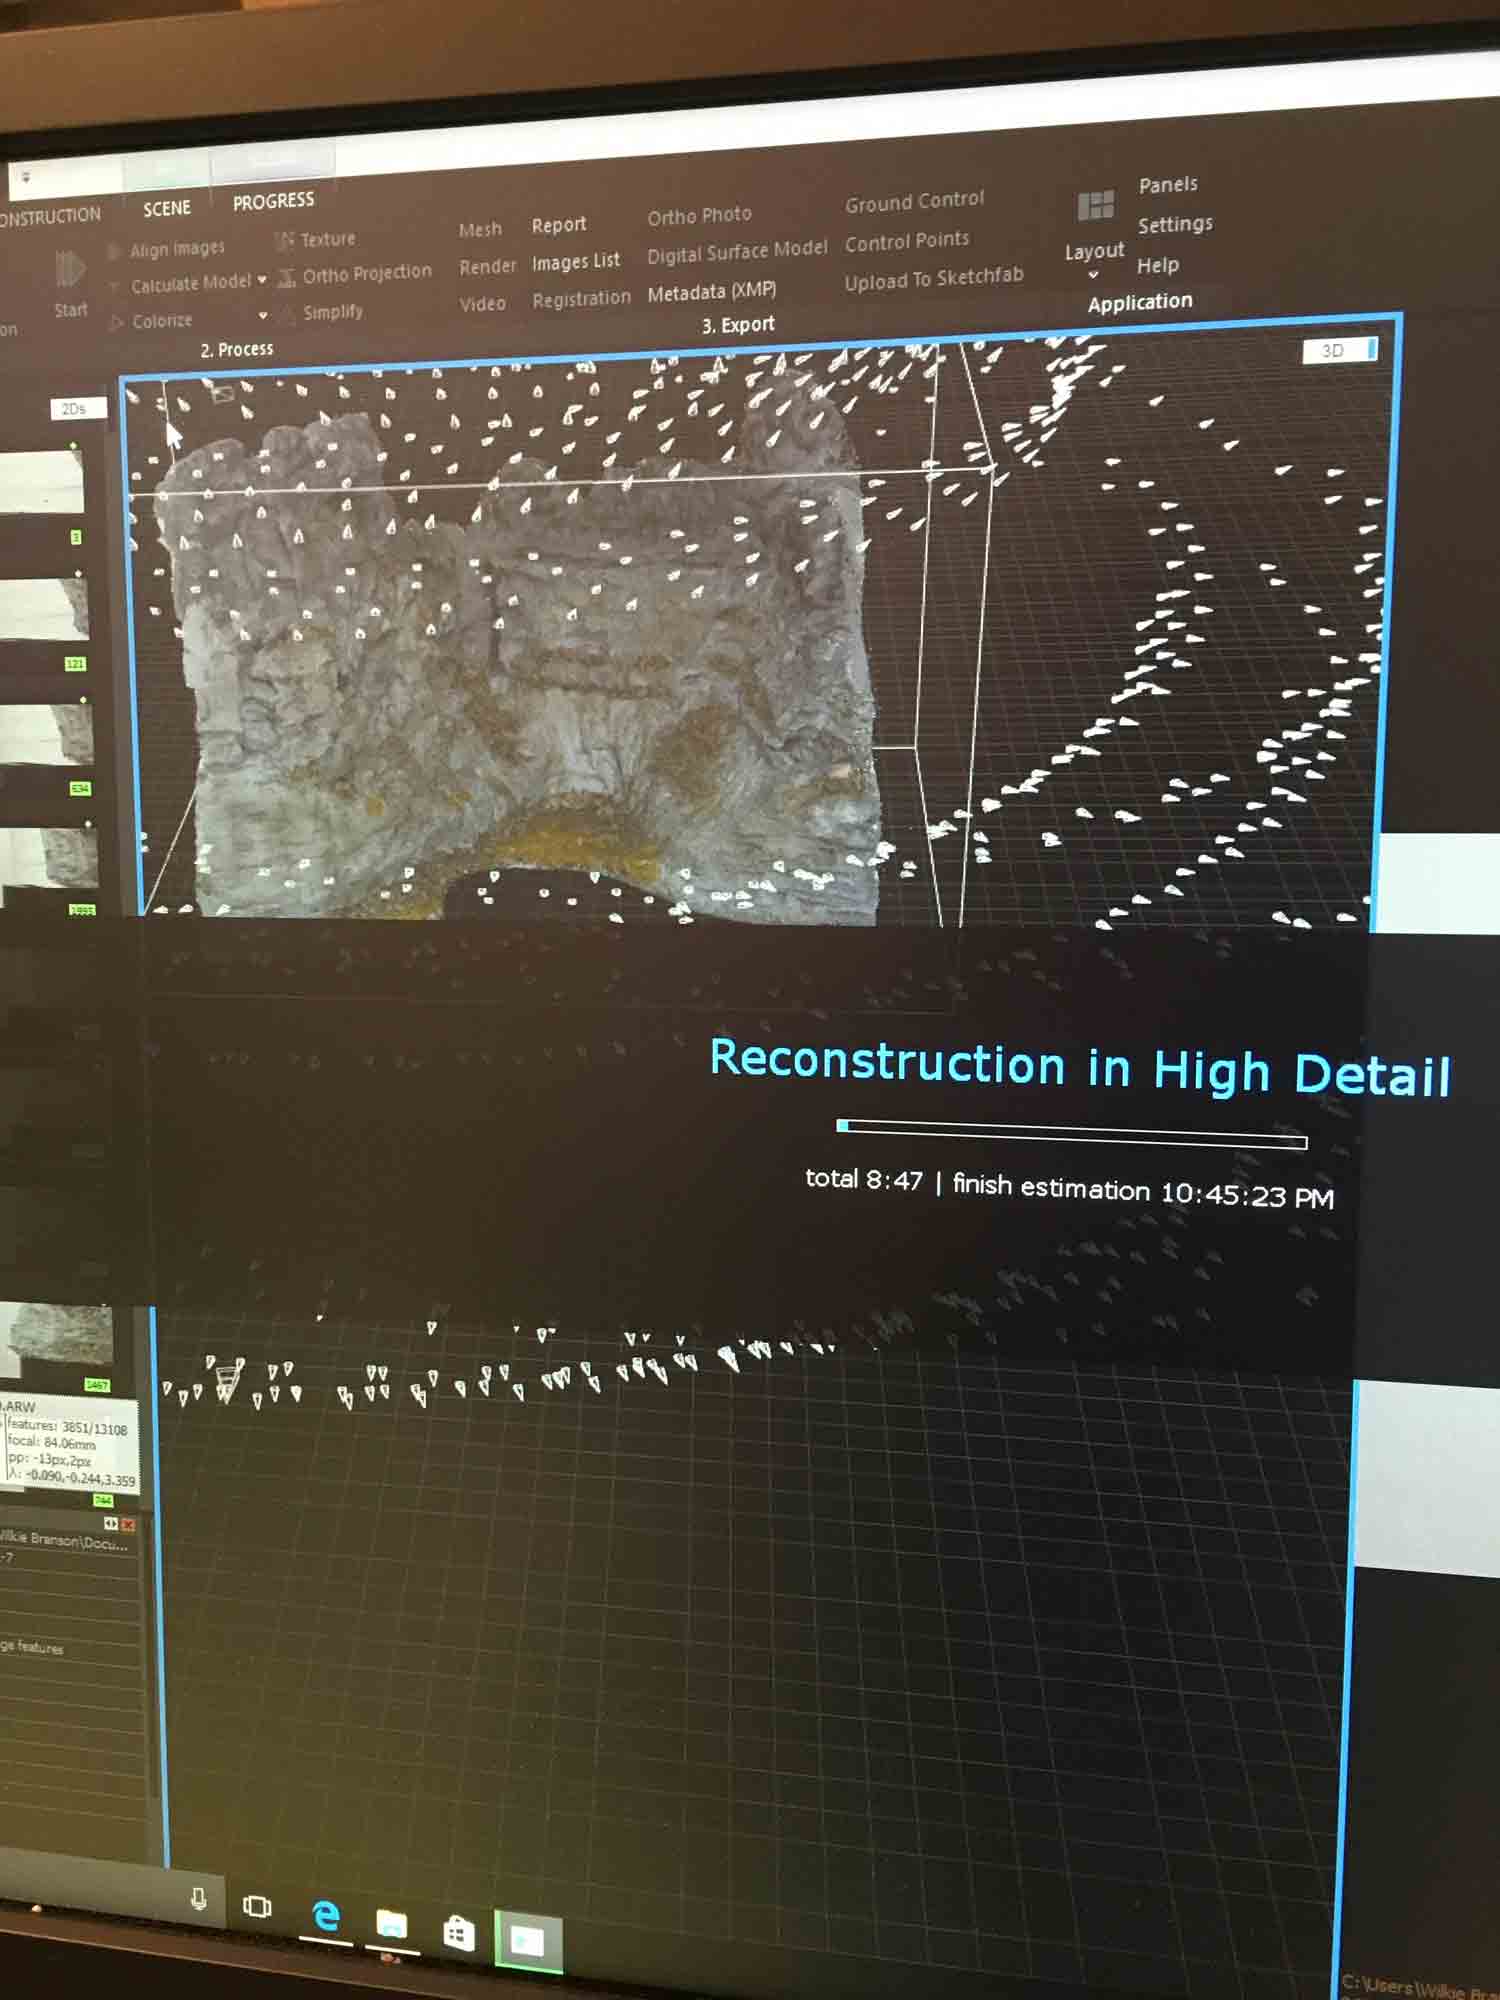The width and height of the screenshot is (1500, 2000).
Task: Open the Layout grid icon
Action: coord(1096,206)
